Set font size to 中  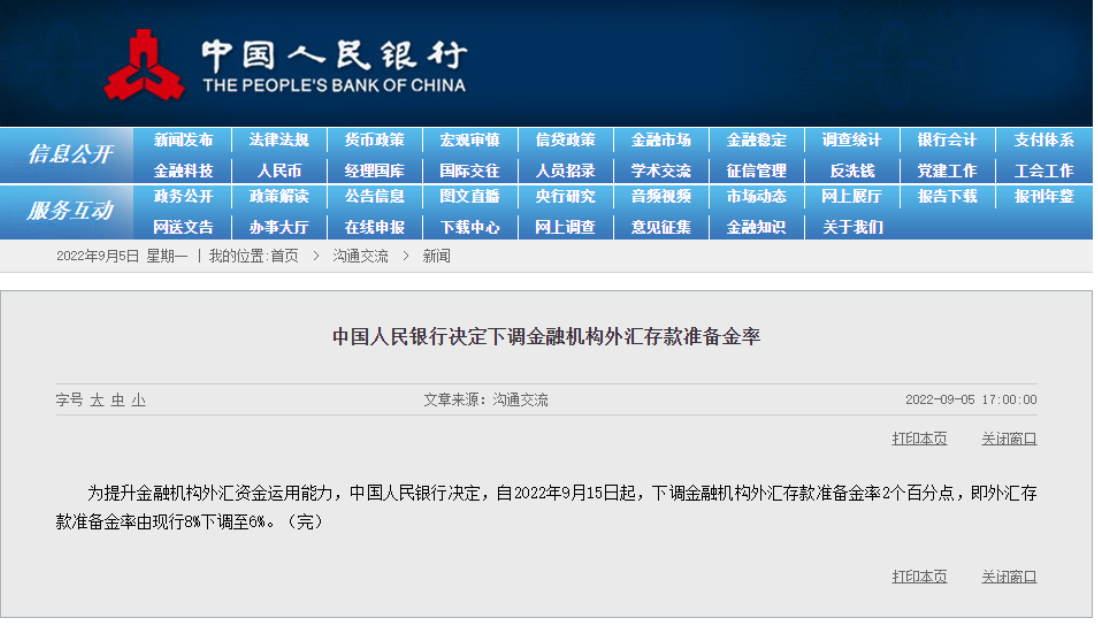(118, 400)
